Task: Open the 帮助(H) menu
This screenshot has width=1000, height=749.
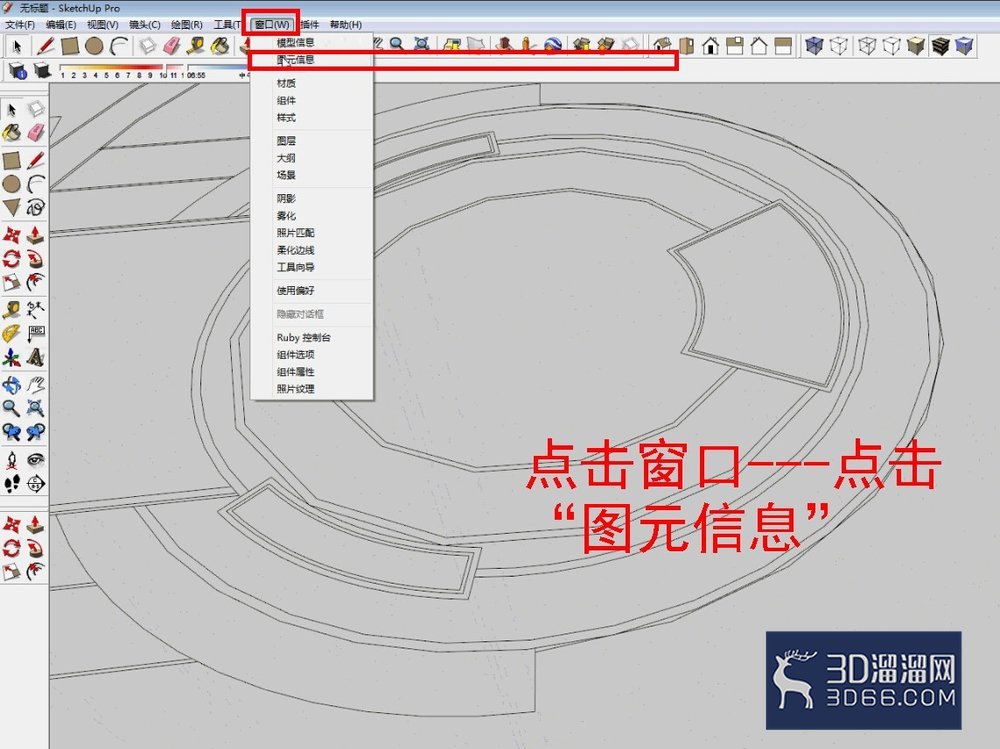Action: [346, 24]
